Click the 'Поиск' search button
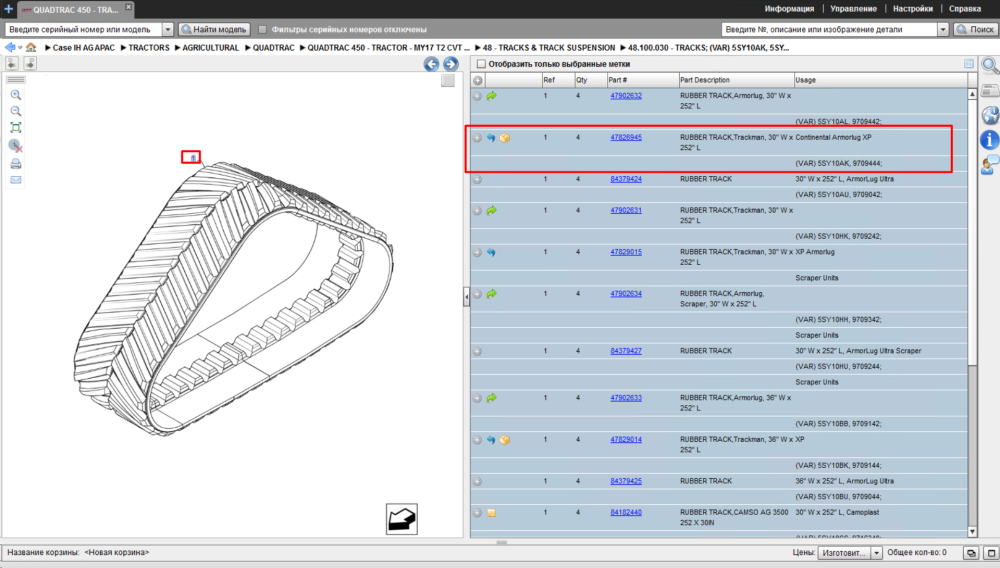Viewport: 1000px width, 568px height. [976, 29]
